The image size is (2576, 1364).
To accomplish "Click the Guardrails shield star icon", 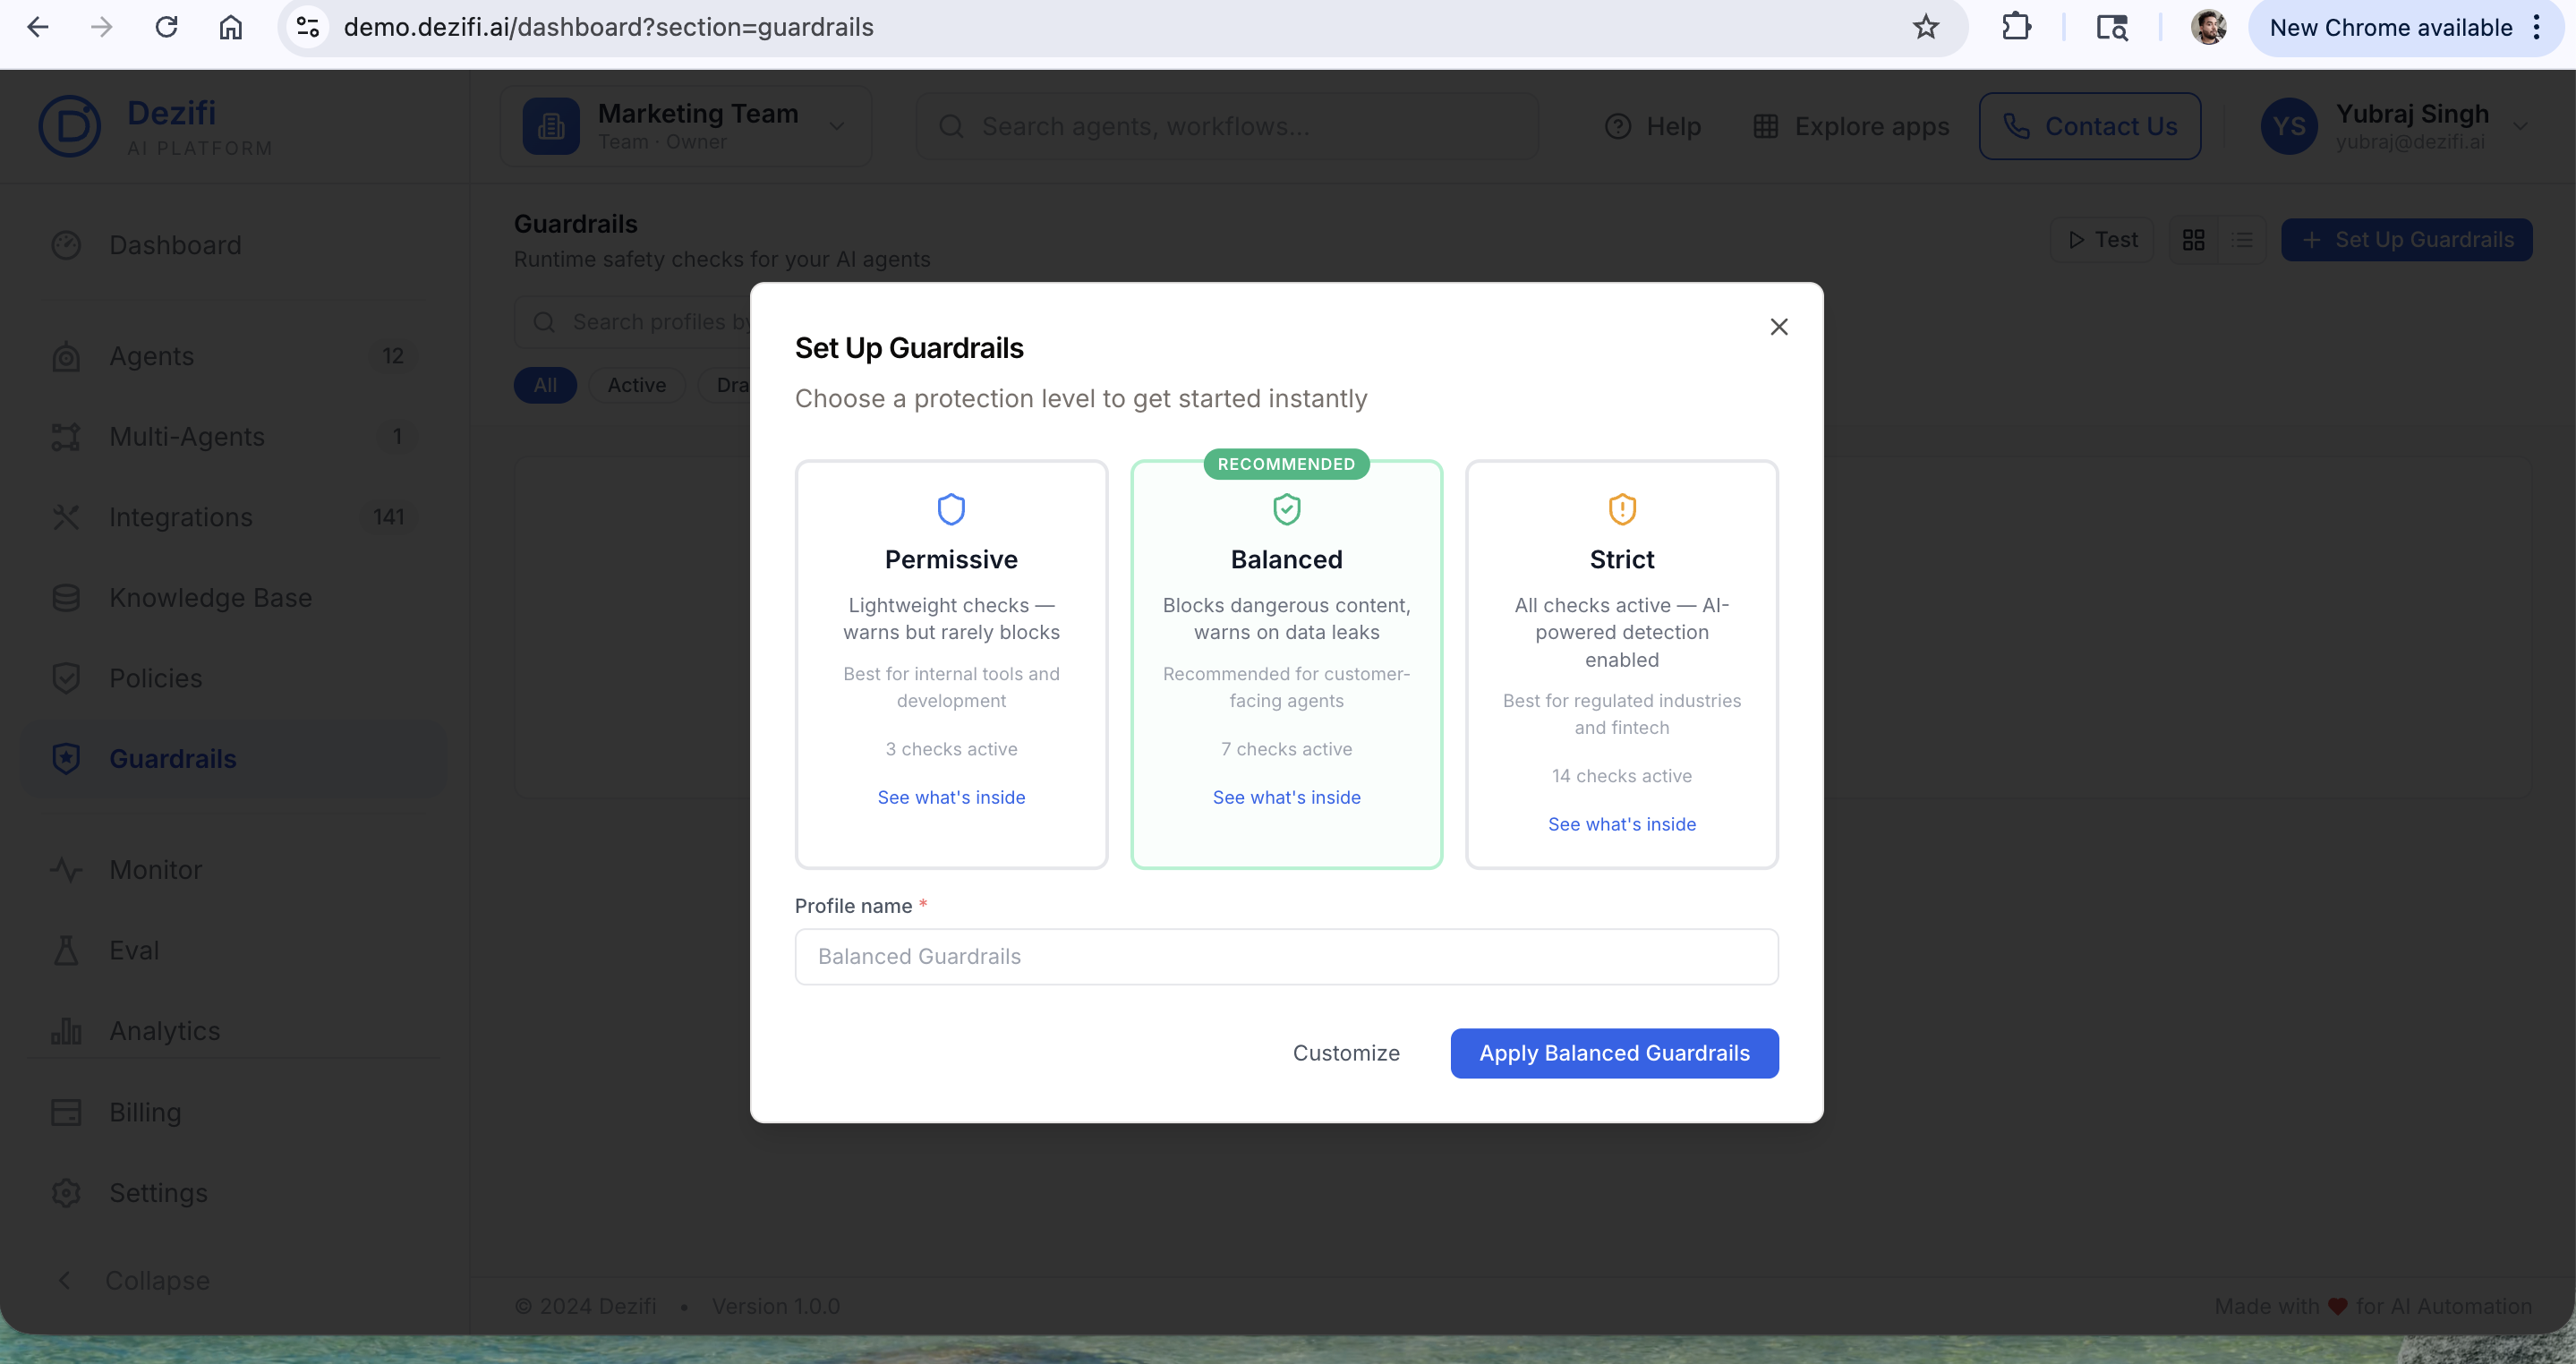I will tap(66, 759).
